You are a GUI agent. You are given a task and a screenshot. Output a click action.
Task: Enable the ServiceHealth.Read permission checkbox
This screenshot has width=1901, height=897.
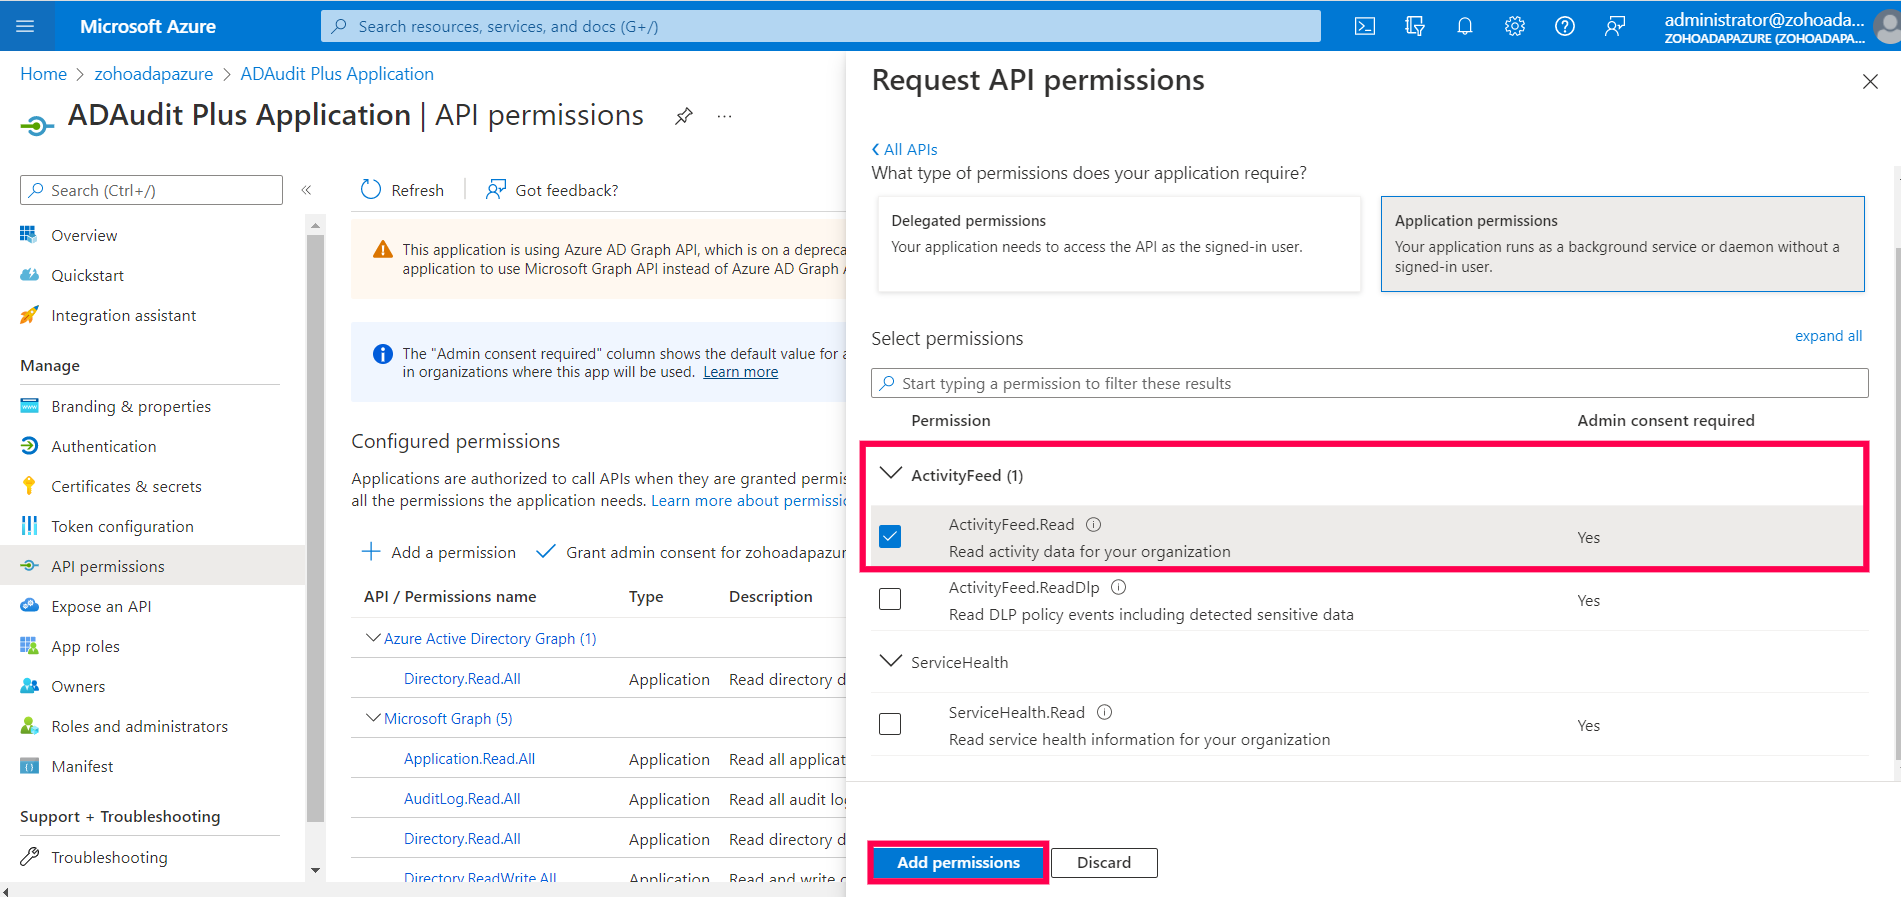(890, 724)
